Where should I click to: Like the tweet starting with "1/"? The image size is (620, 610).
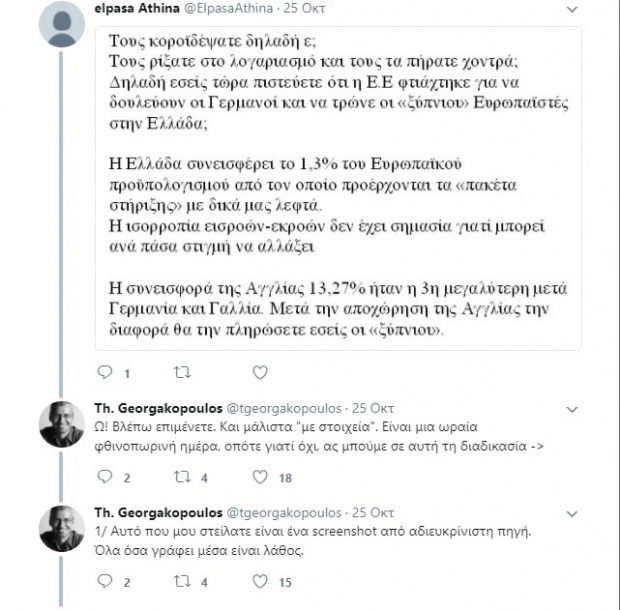(259, 581)
